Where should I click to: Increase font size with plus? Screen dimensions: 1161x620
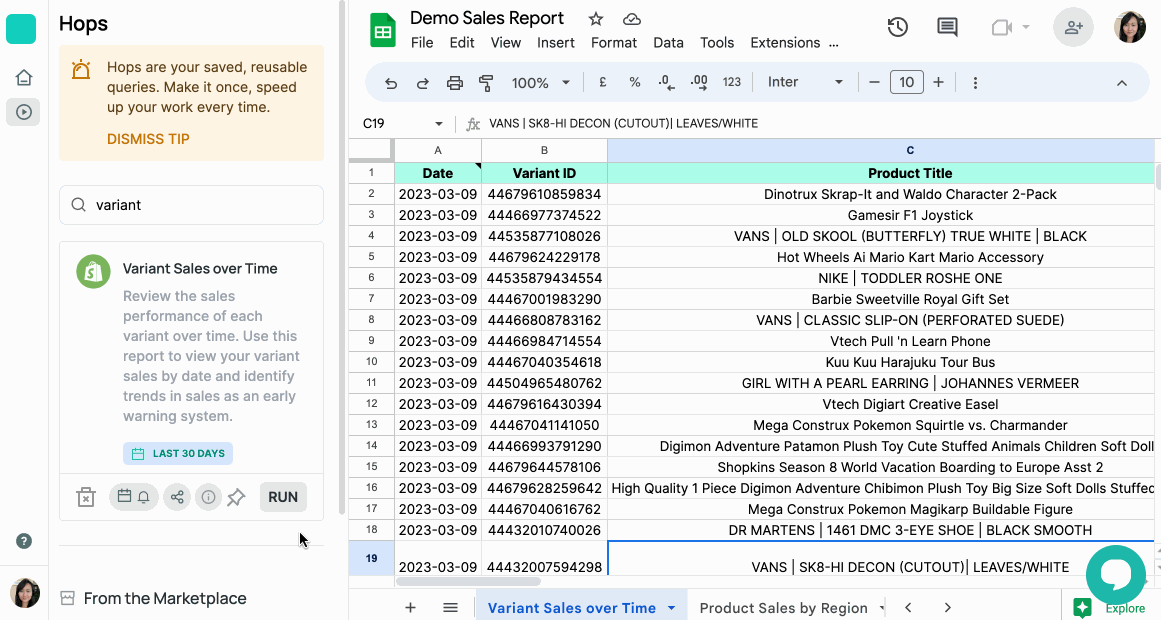tap(939, 82)
